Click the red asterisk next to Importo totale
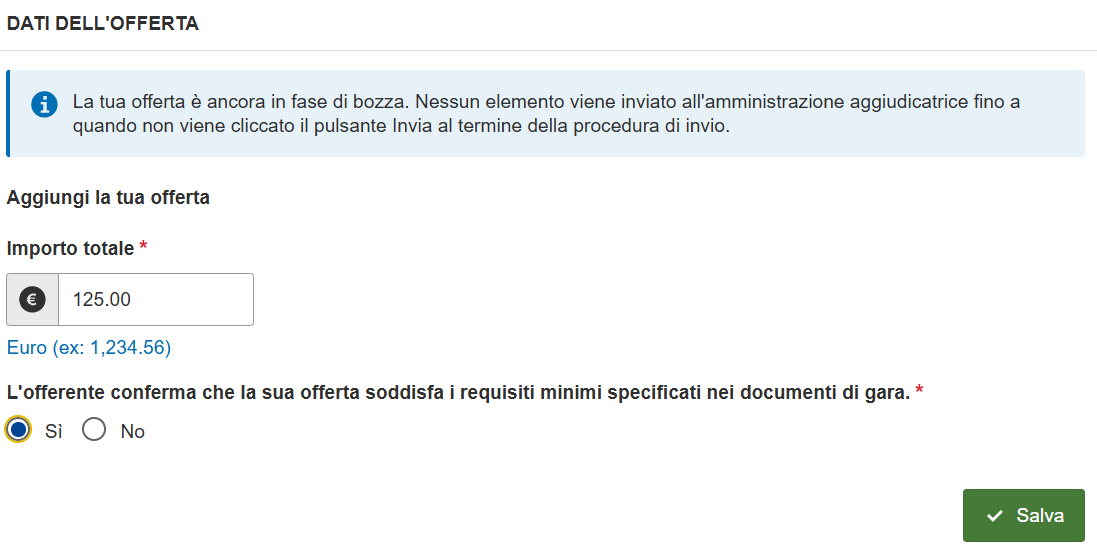The width and height of the screenshot is (1097, 554). (143, 246)
